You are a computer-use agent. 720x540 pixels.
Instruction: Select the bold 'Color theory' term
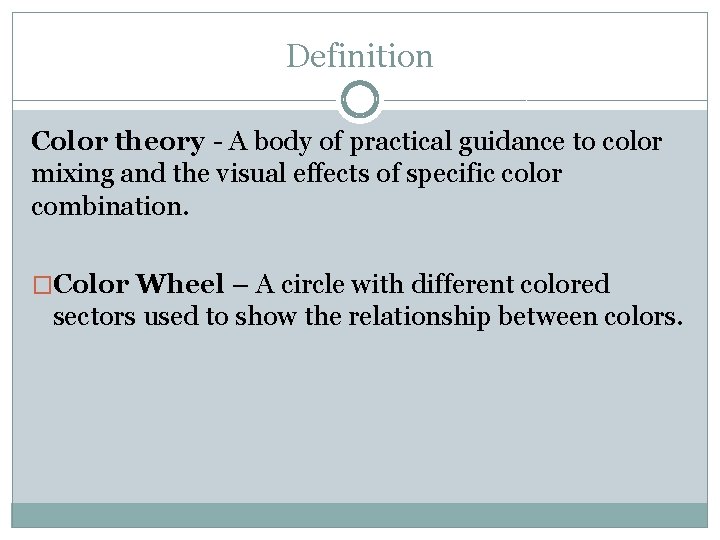[117, 142]
